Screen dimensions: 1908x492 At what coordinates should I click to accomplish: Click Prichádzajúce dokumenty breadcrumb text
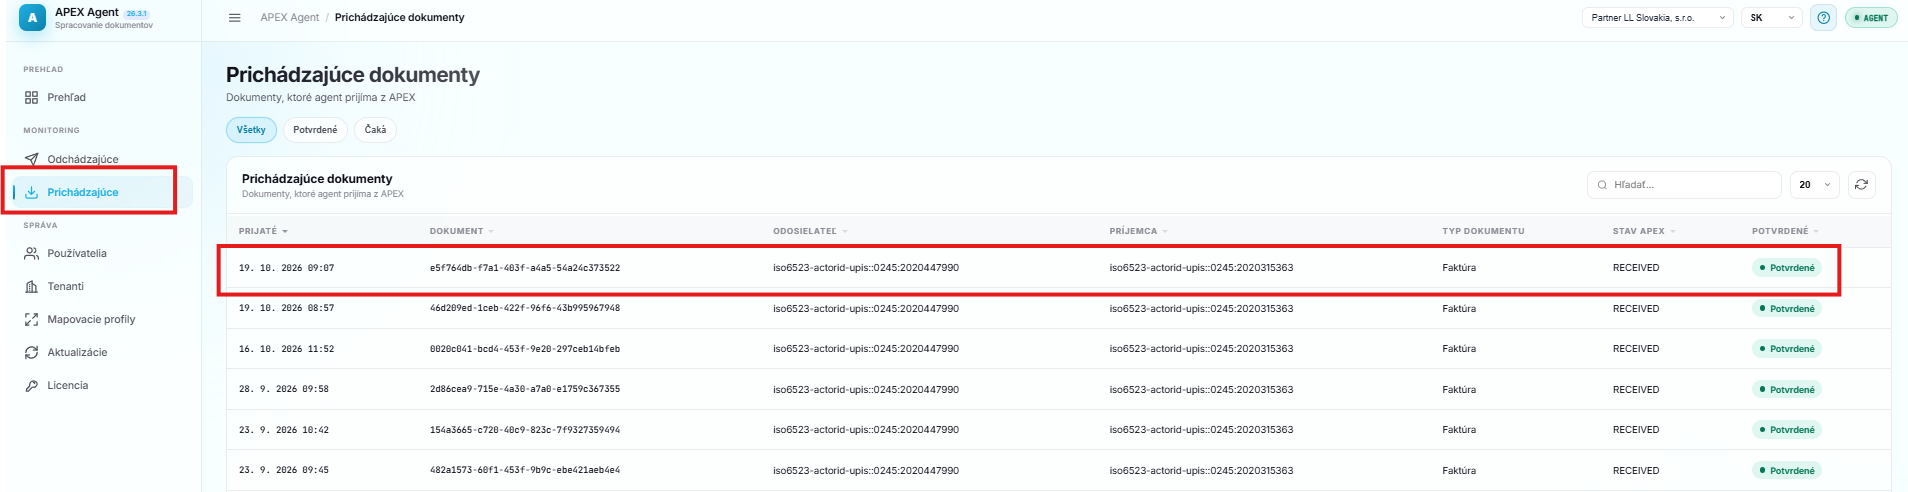click(399, 17)
